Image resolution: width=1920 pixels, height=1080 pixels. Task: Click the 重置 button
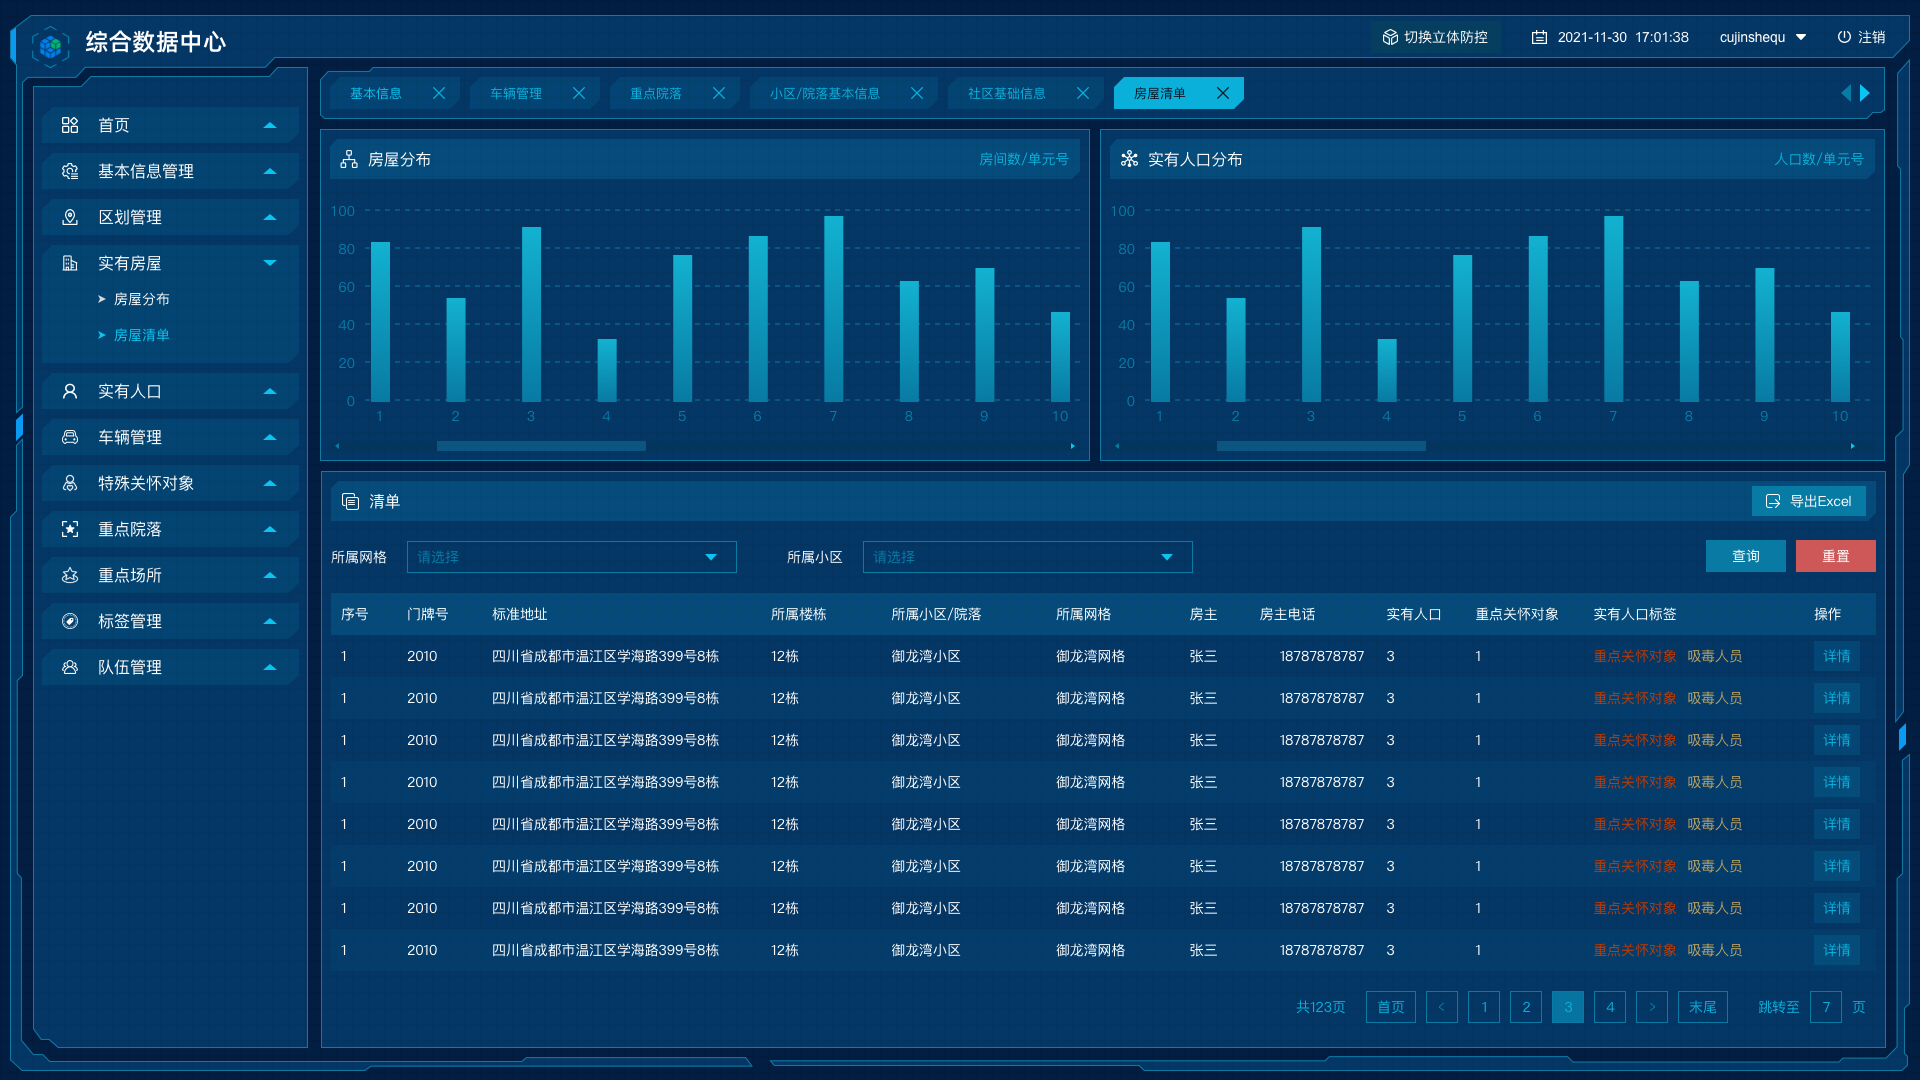tap(1836, 556)
